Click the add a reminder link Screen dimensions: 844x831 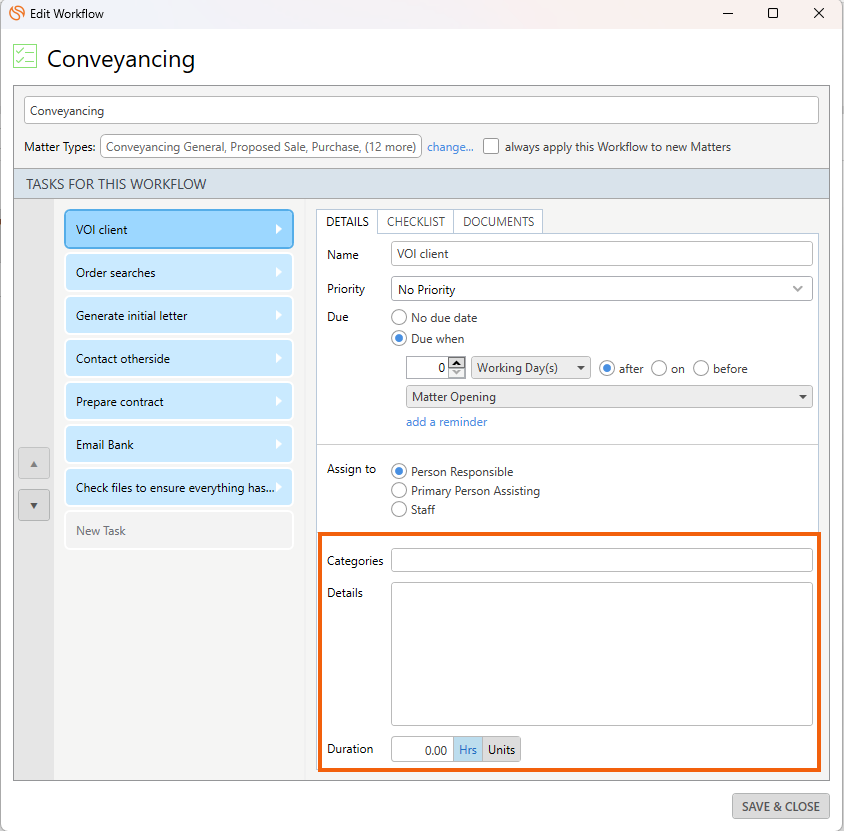tap(446, 422)
